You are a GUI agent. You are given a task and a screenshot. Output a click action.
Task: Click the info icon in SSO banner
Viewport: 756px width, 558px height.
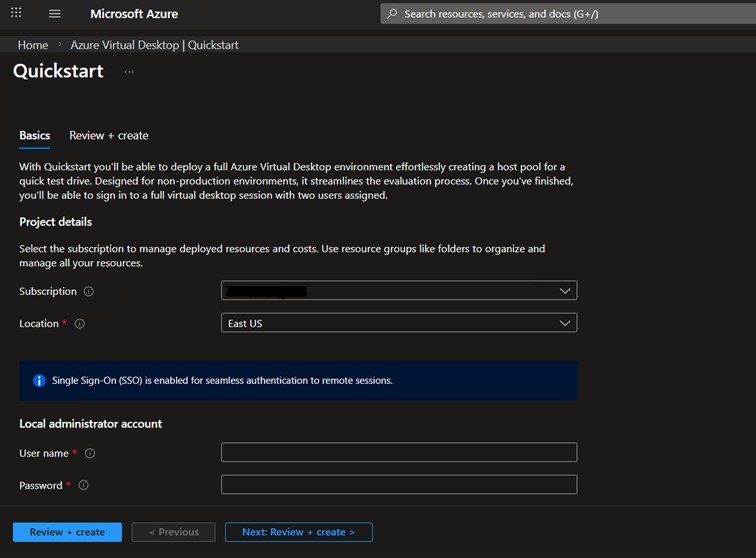[39, 381]
